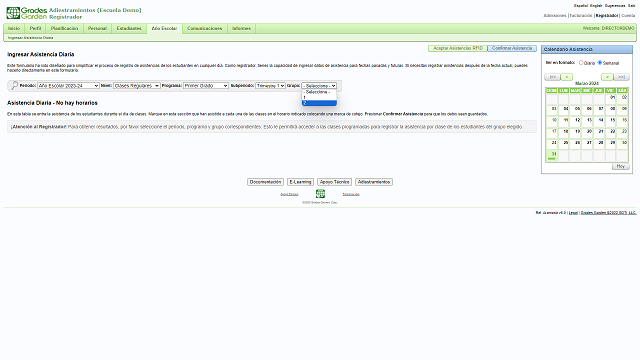Select March 01 in the calendar
This screenshot has width=640, height=360.
click(611, 99)
